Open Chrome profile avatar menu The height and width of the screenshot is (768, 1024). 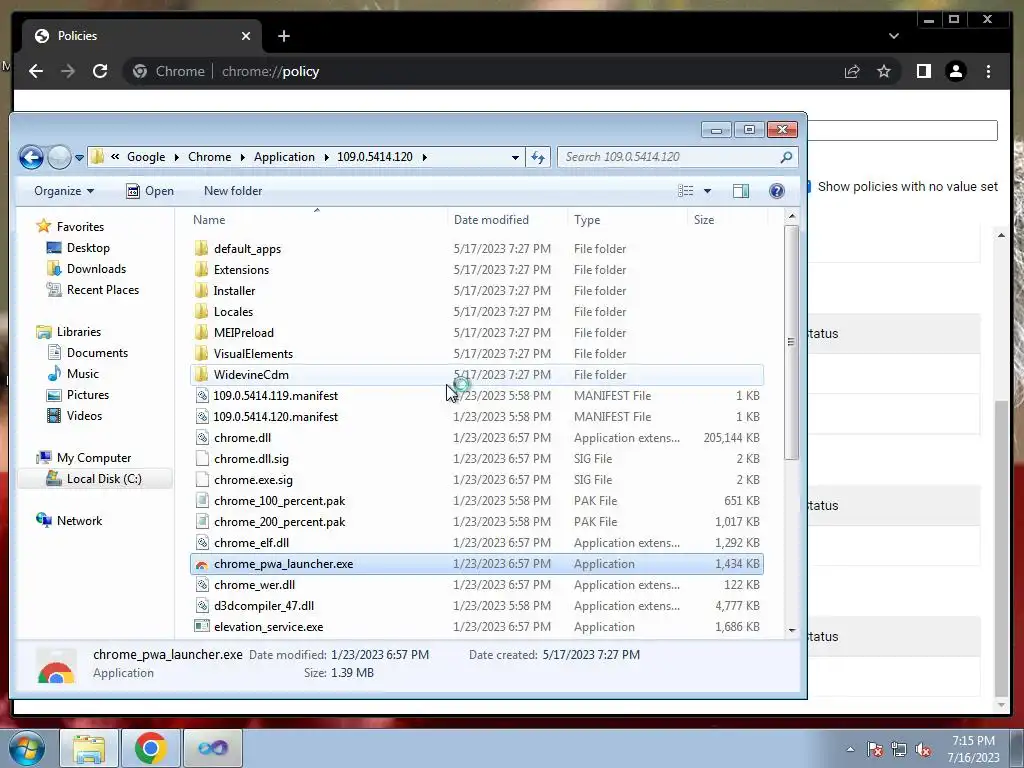(956, 71)
